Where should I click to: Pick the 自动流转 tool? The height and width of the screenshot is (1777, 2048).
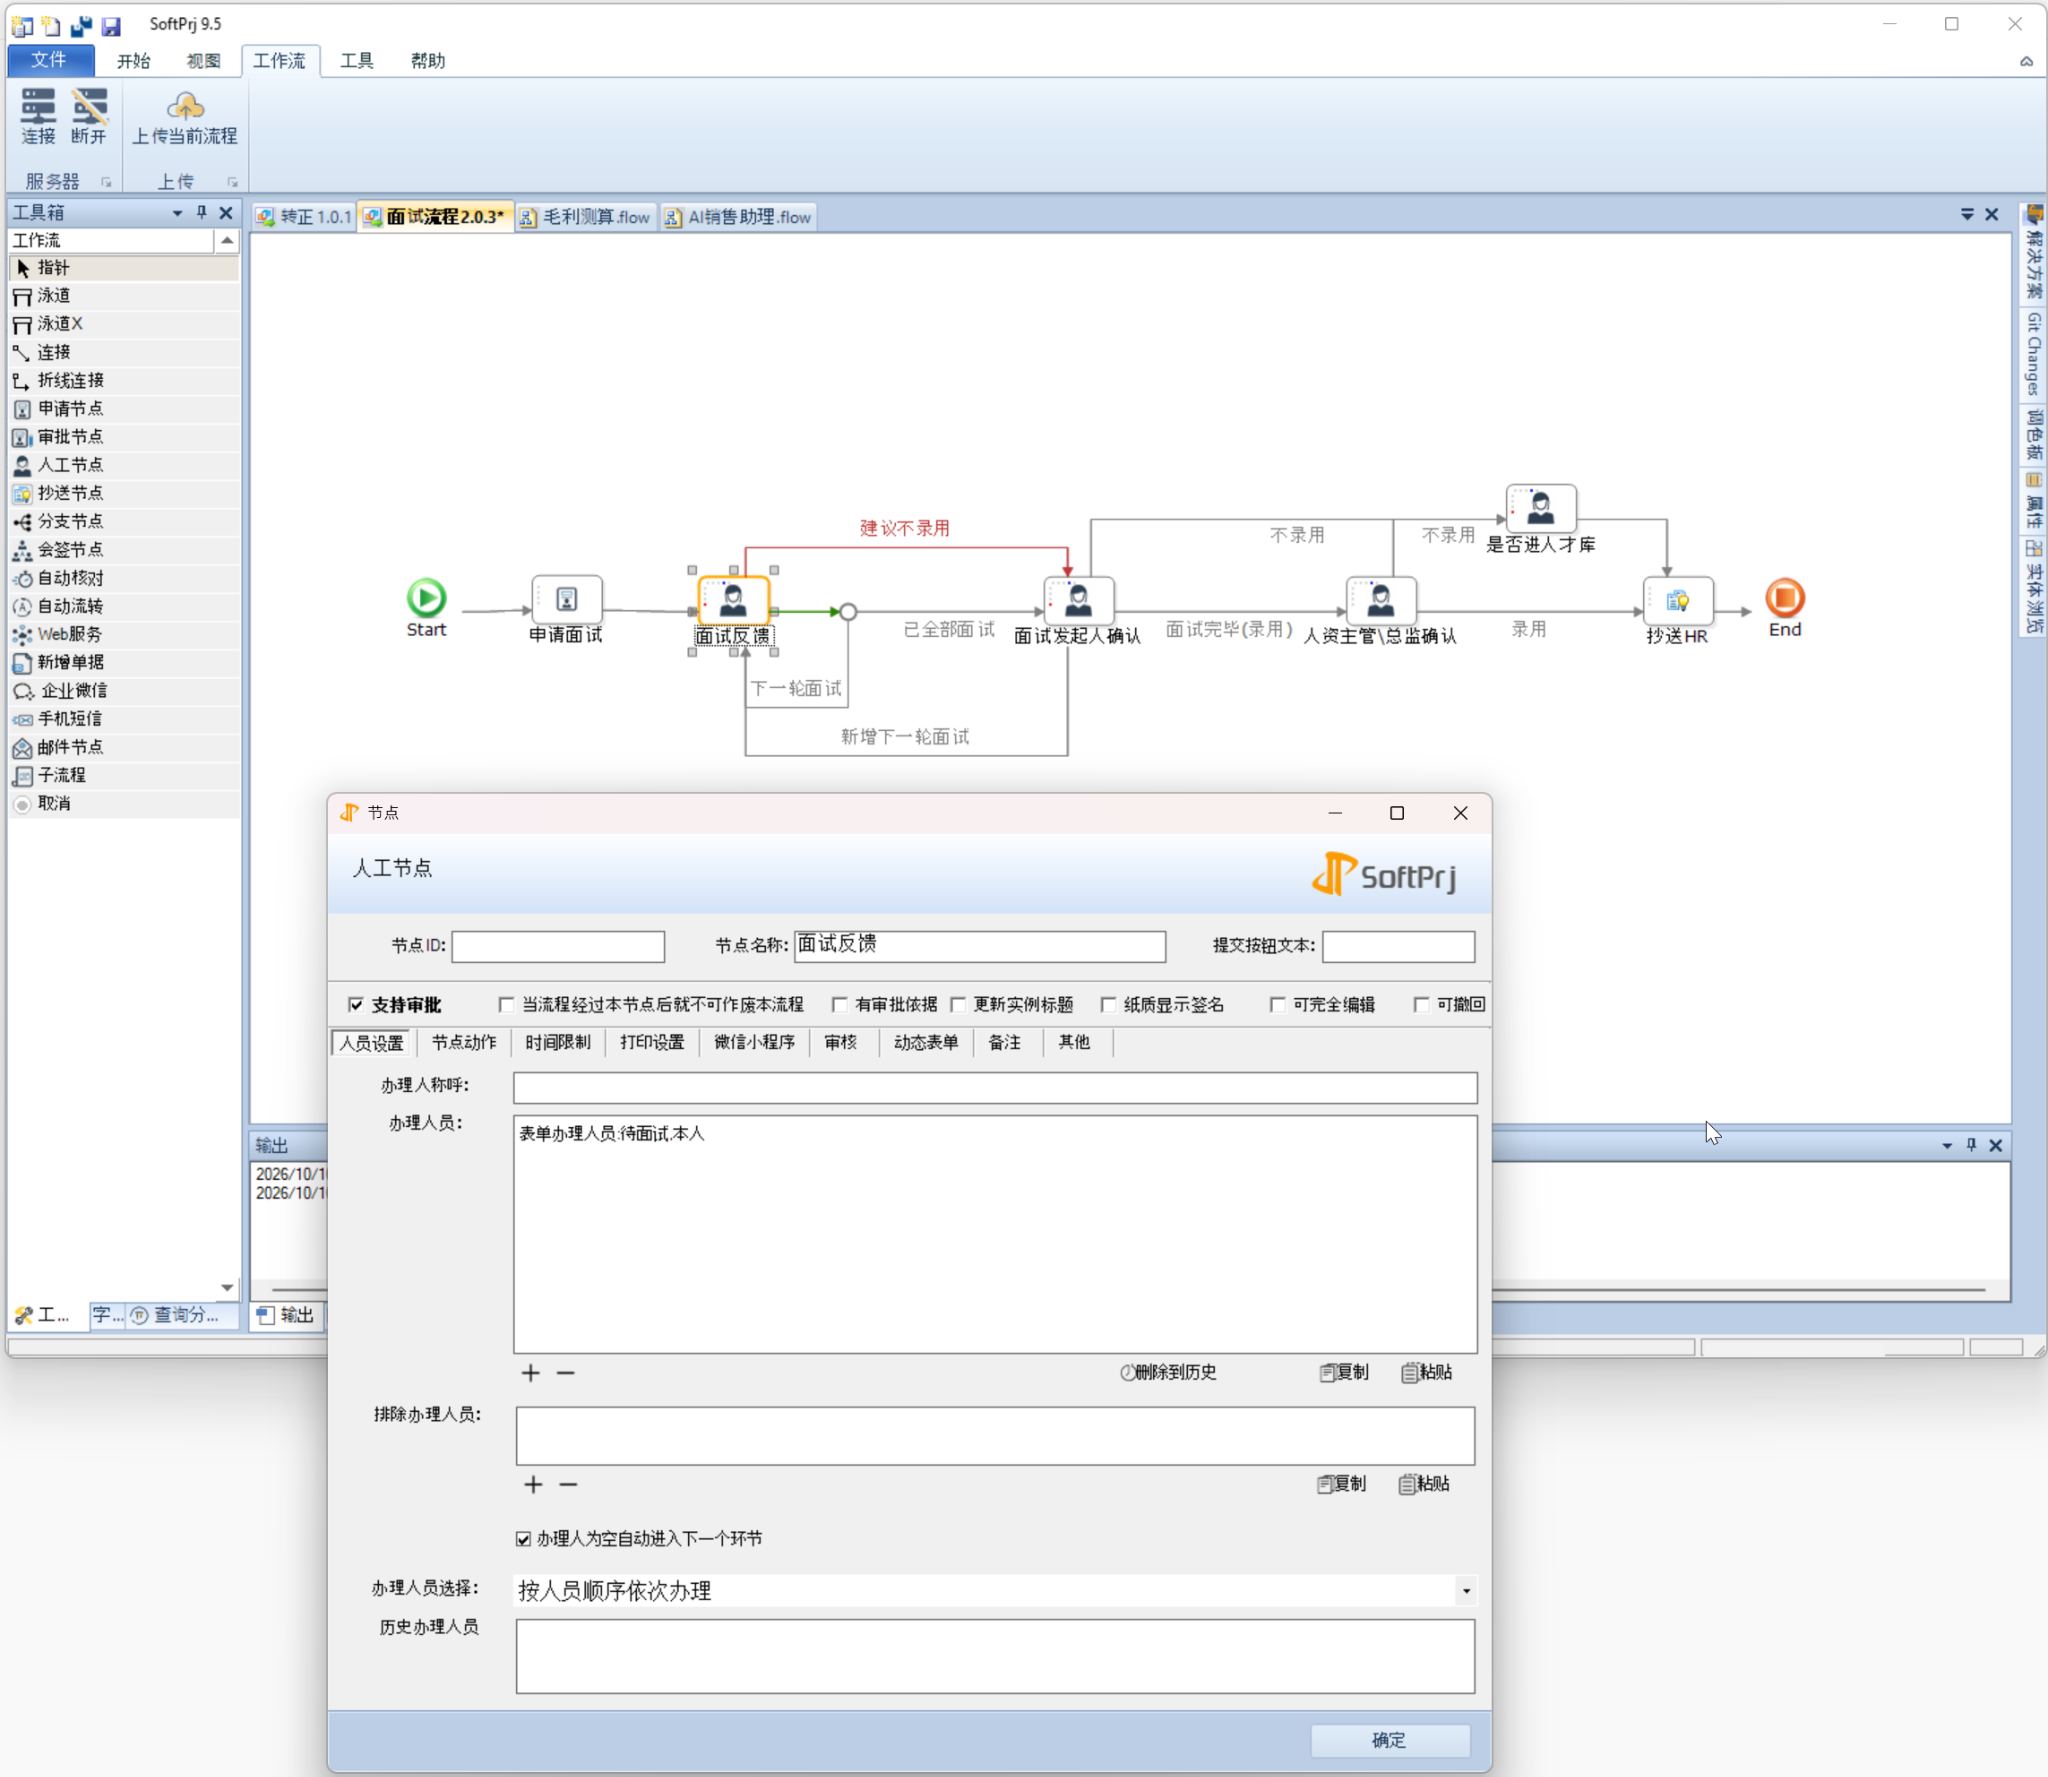(124, 606)
